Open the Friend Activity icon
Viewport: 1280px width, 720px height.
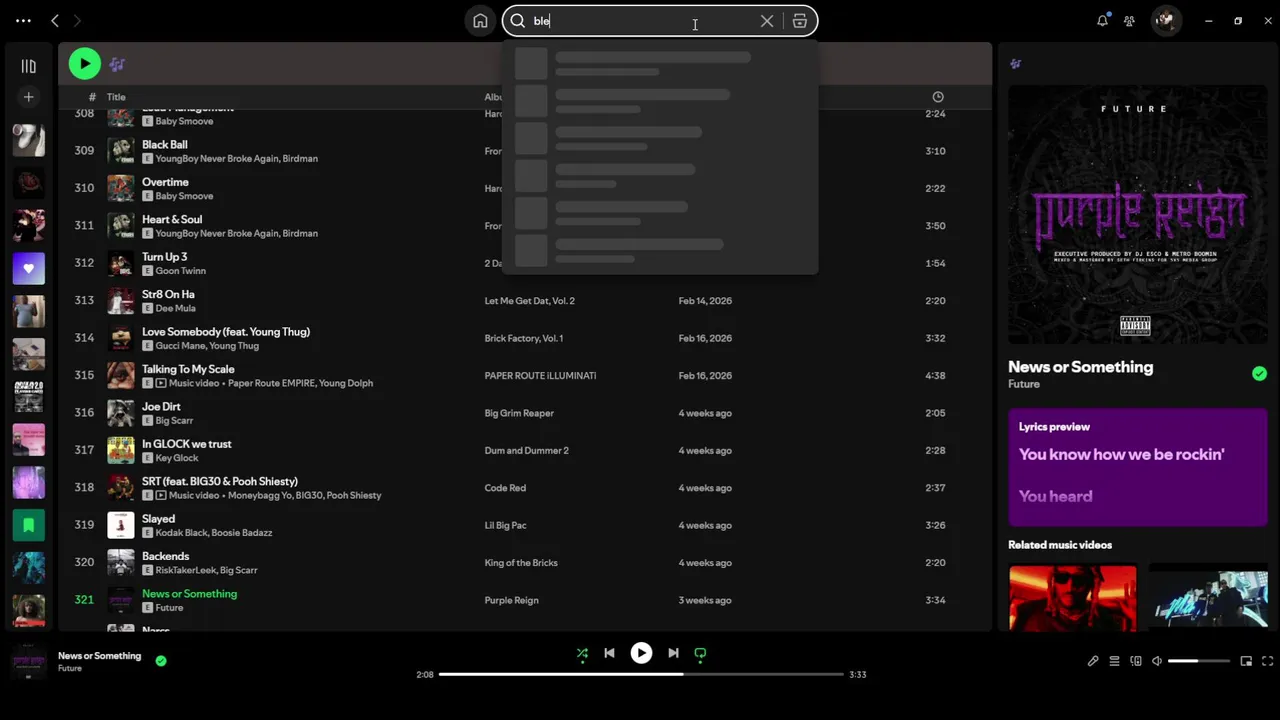click(x=1129, y=21)
